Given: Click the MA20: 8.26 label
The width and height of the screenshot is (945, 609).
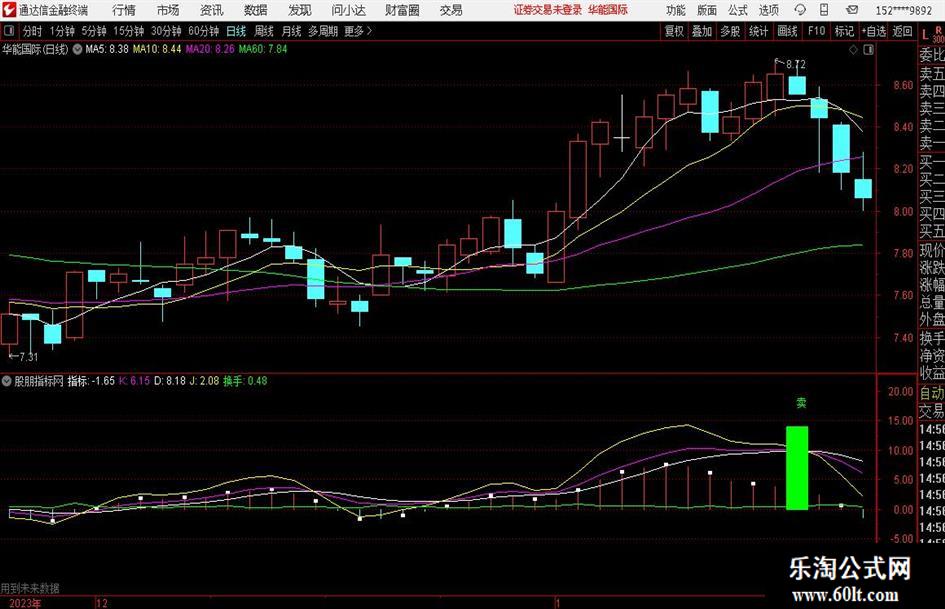Looking at the screenshot, I should (210, 49).
